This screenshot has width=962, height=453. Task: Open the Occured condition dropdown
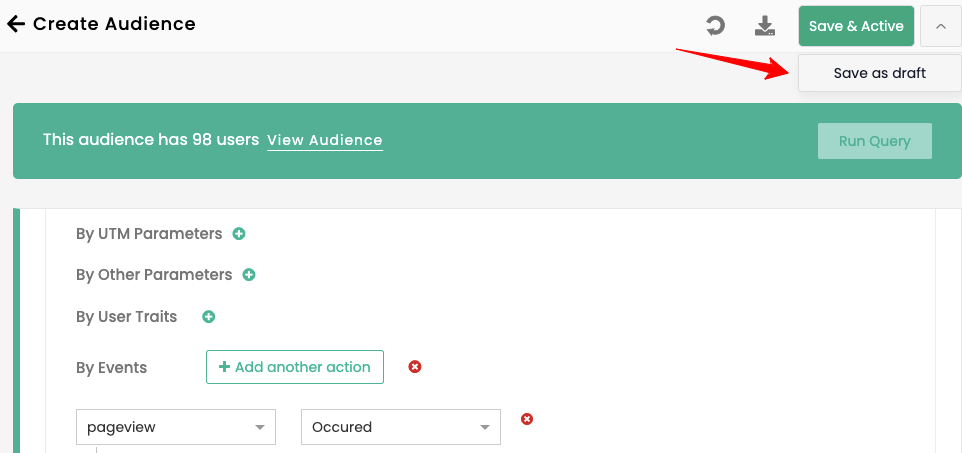click(x=400, y=427)
